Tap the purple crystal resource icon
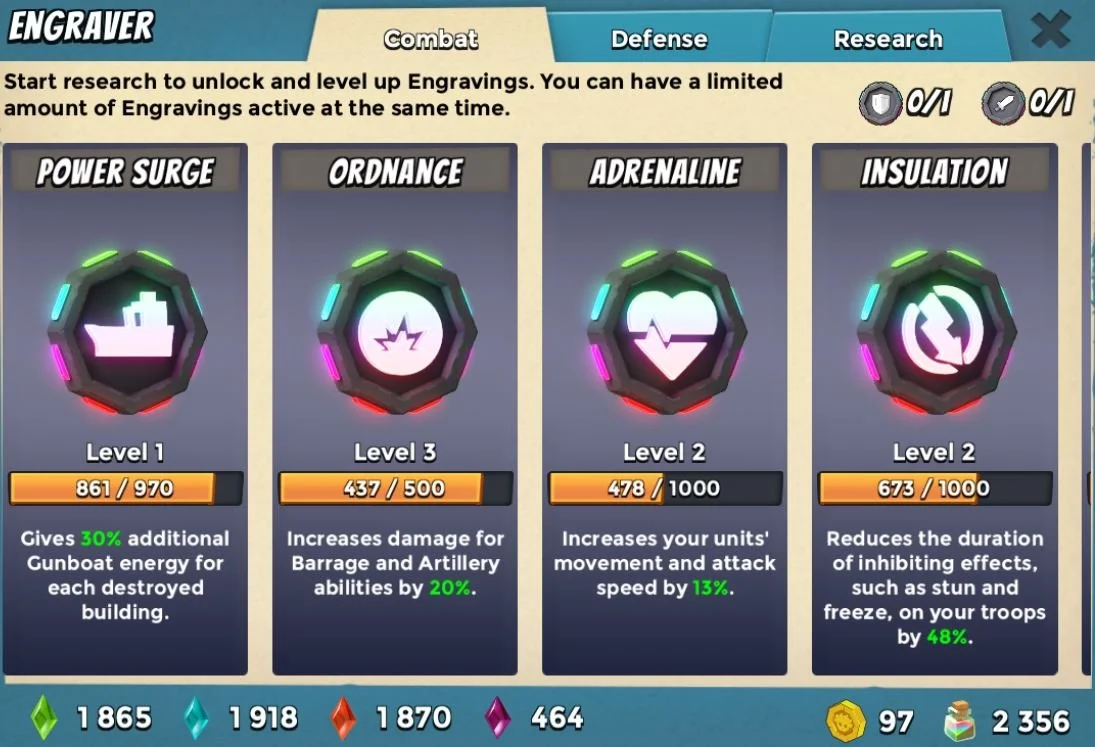This screenshot has height=747, width=1095. (x=497, y=718)
